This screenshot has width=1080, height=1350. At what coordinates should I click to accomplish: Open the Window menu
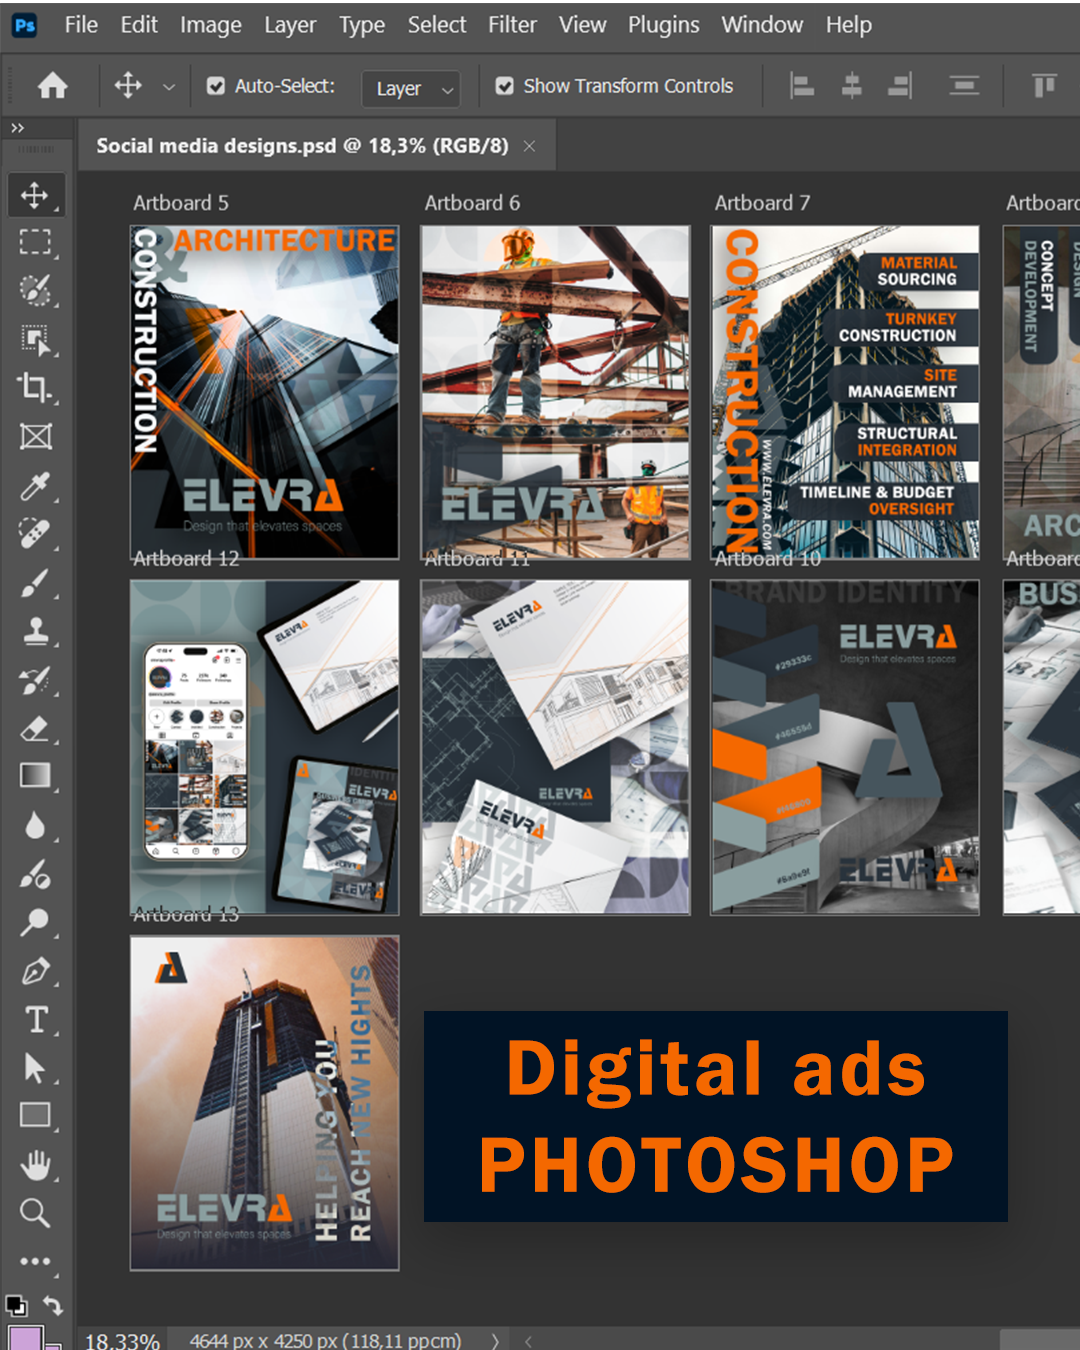pyautogui.click(x=762, y=25)
